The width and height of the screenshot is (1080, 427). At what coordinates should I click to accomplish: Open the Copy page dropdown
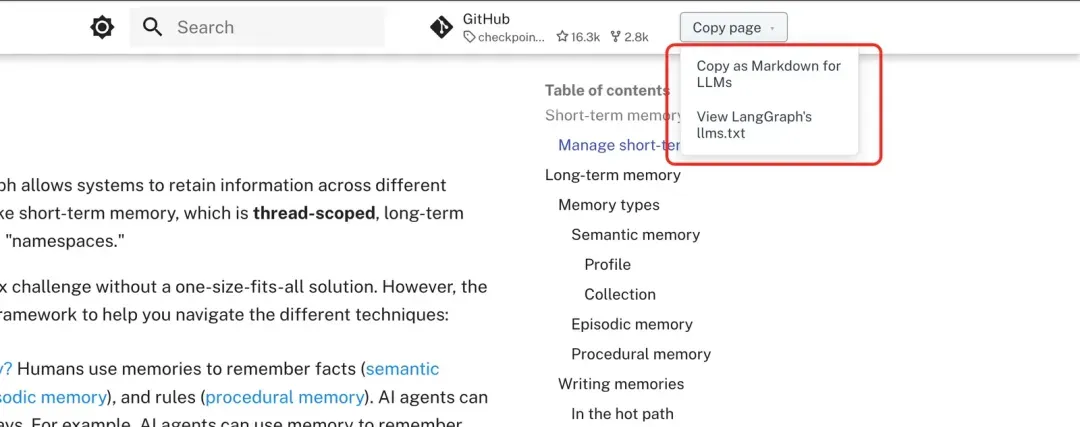point(733,28)
